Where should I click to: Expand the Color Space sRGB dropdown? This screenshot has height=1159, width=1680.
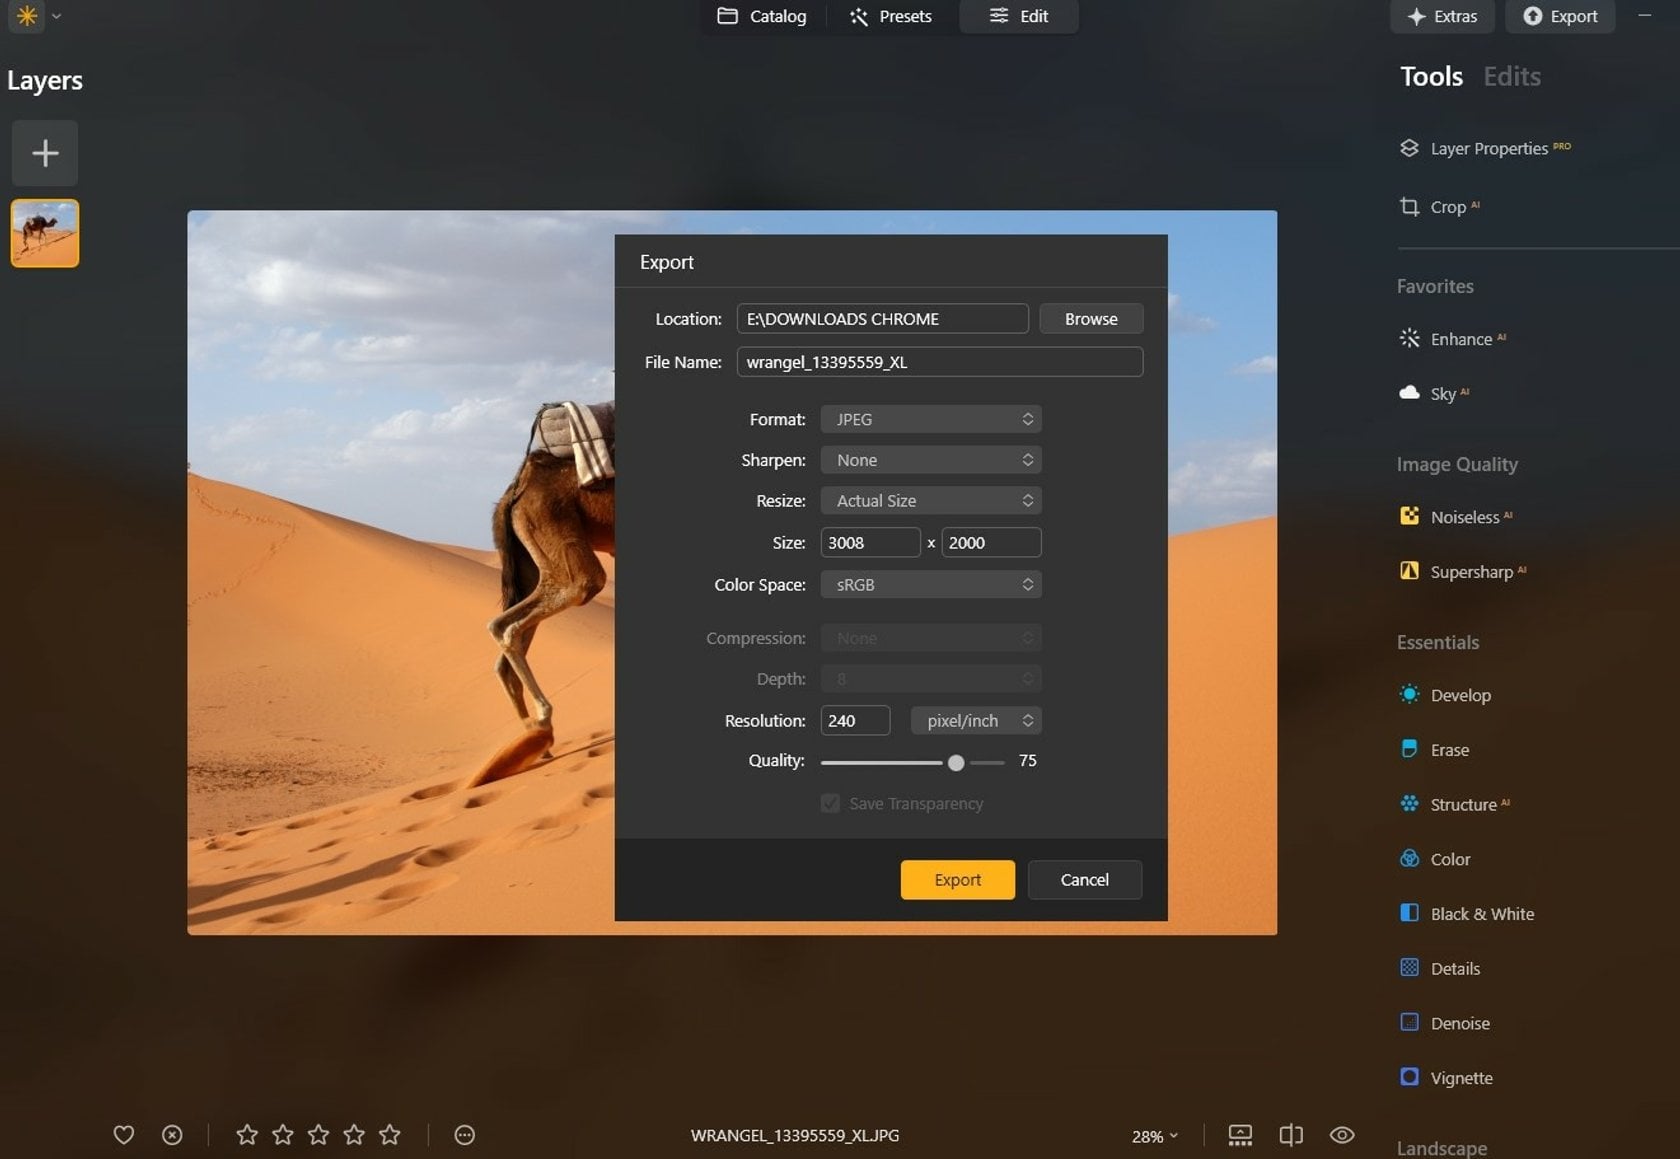click(x=930, y=585)
